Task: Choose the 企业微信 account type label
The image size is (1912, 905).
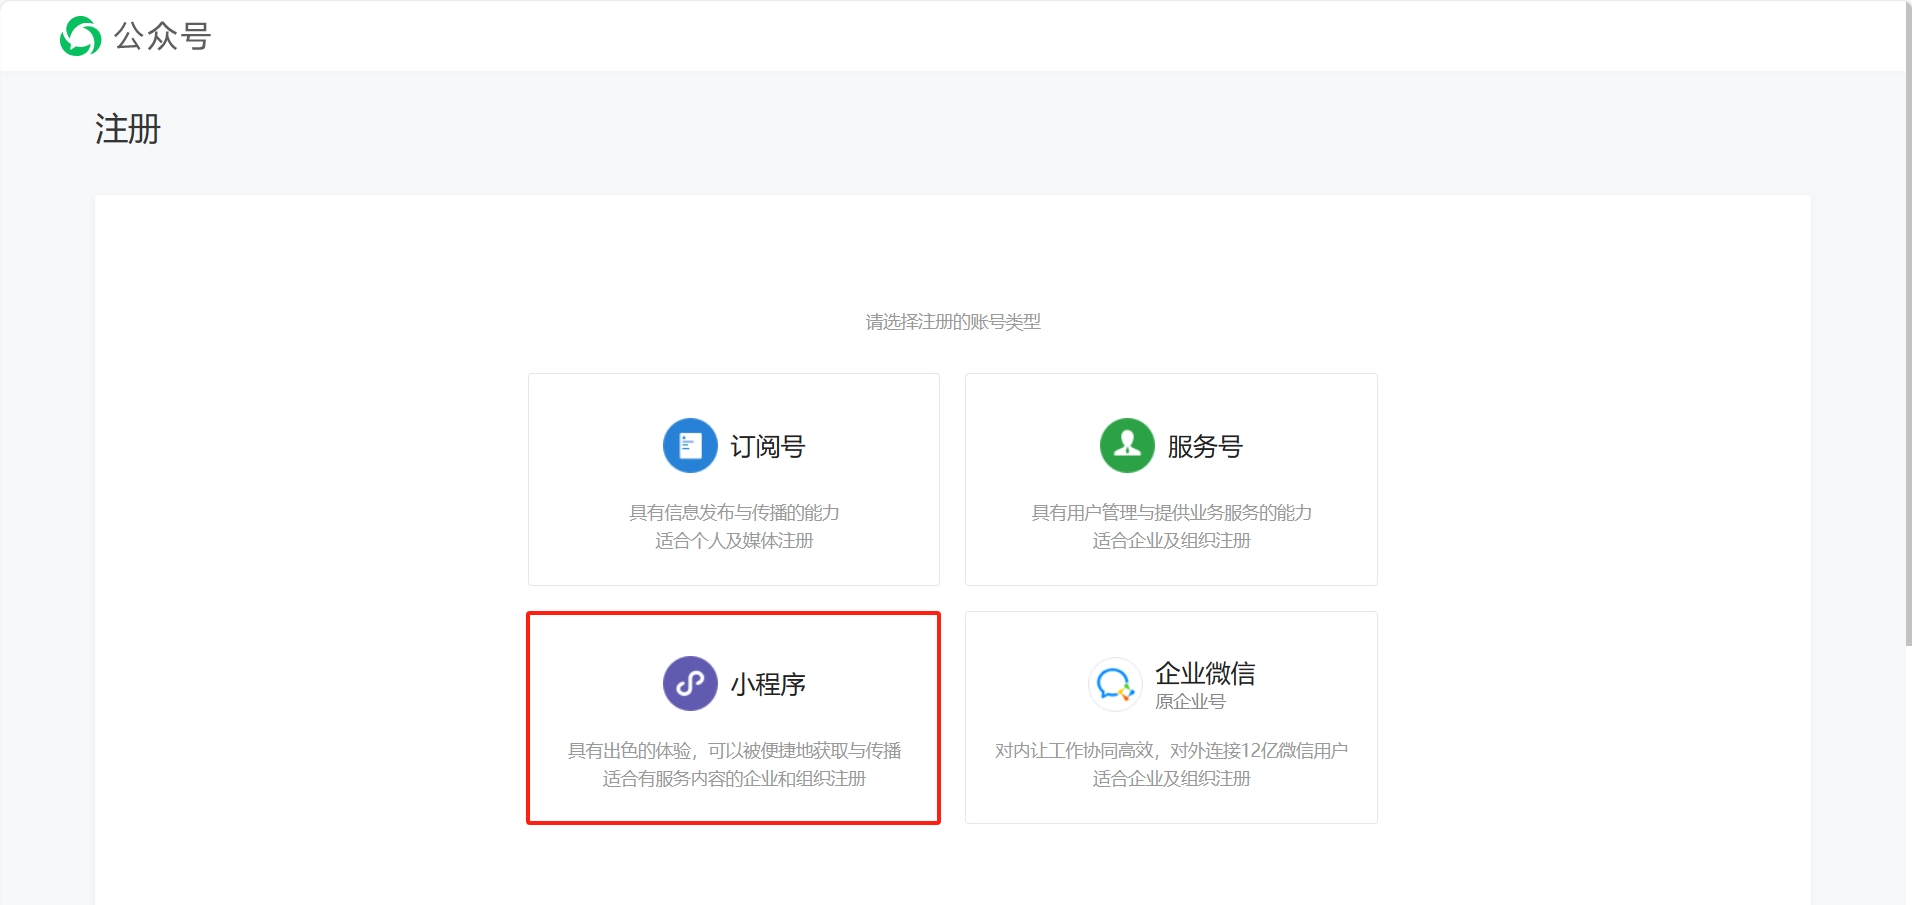Action: (1205, 673)
